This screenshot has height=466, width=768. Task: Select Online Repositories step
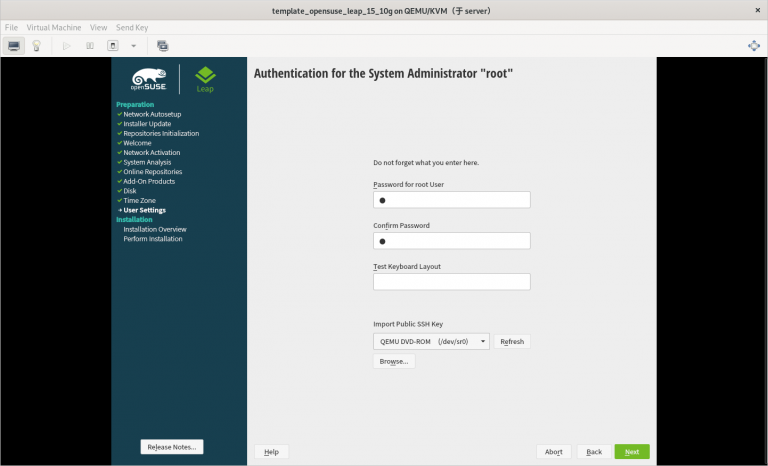[x=153, y=172]
